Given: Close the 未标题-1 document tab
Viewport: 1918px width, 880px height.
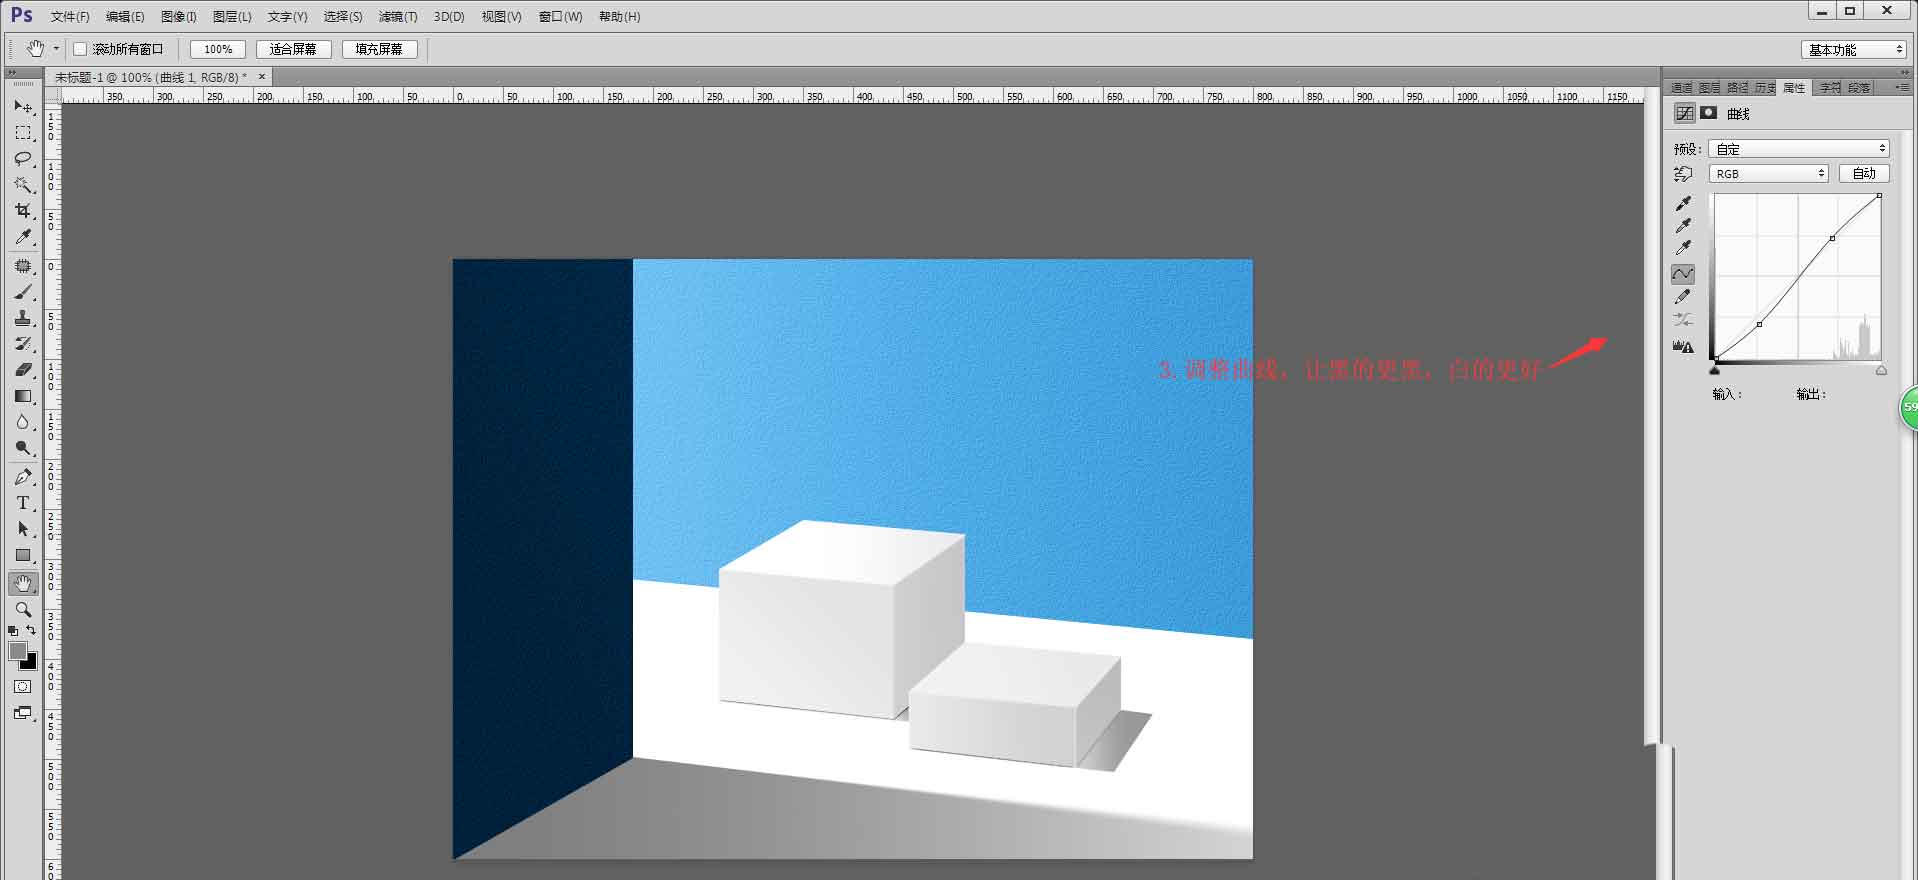Looking at the screenshot, I should [x=262, y=76].
